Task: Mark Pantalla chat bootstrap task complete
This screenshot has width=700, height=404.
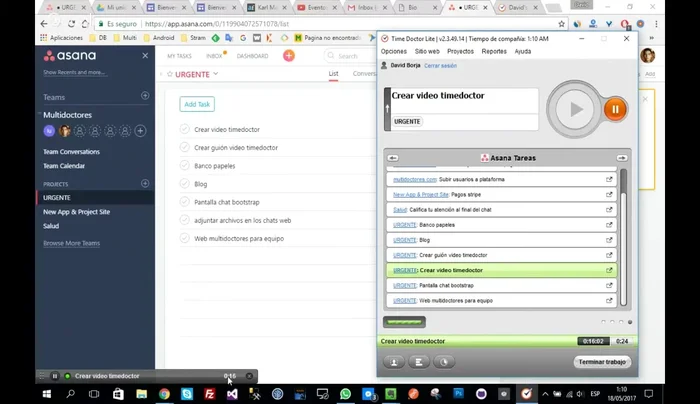Action: 184,202
